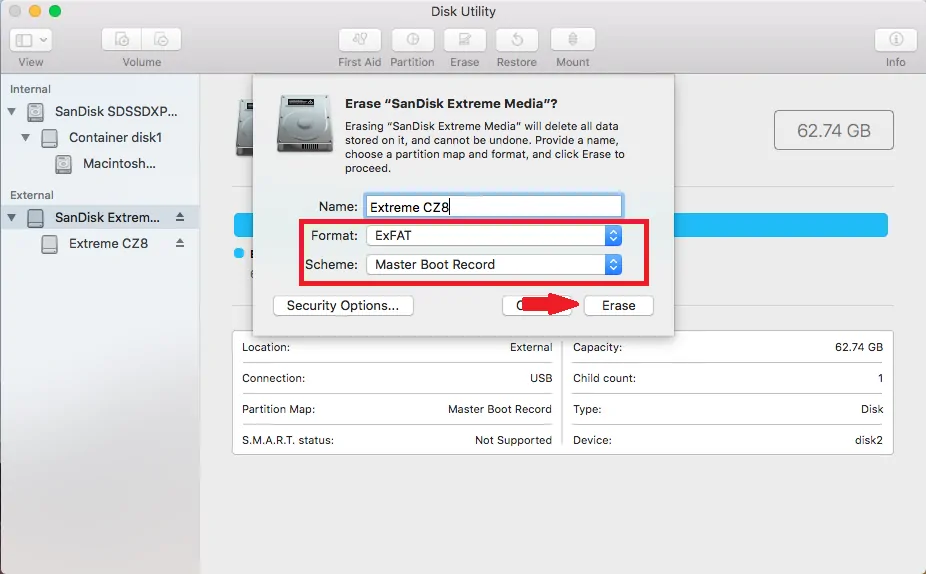Click the Macintosh volume icon

(63, 164)
